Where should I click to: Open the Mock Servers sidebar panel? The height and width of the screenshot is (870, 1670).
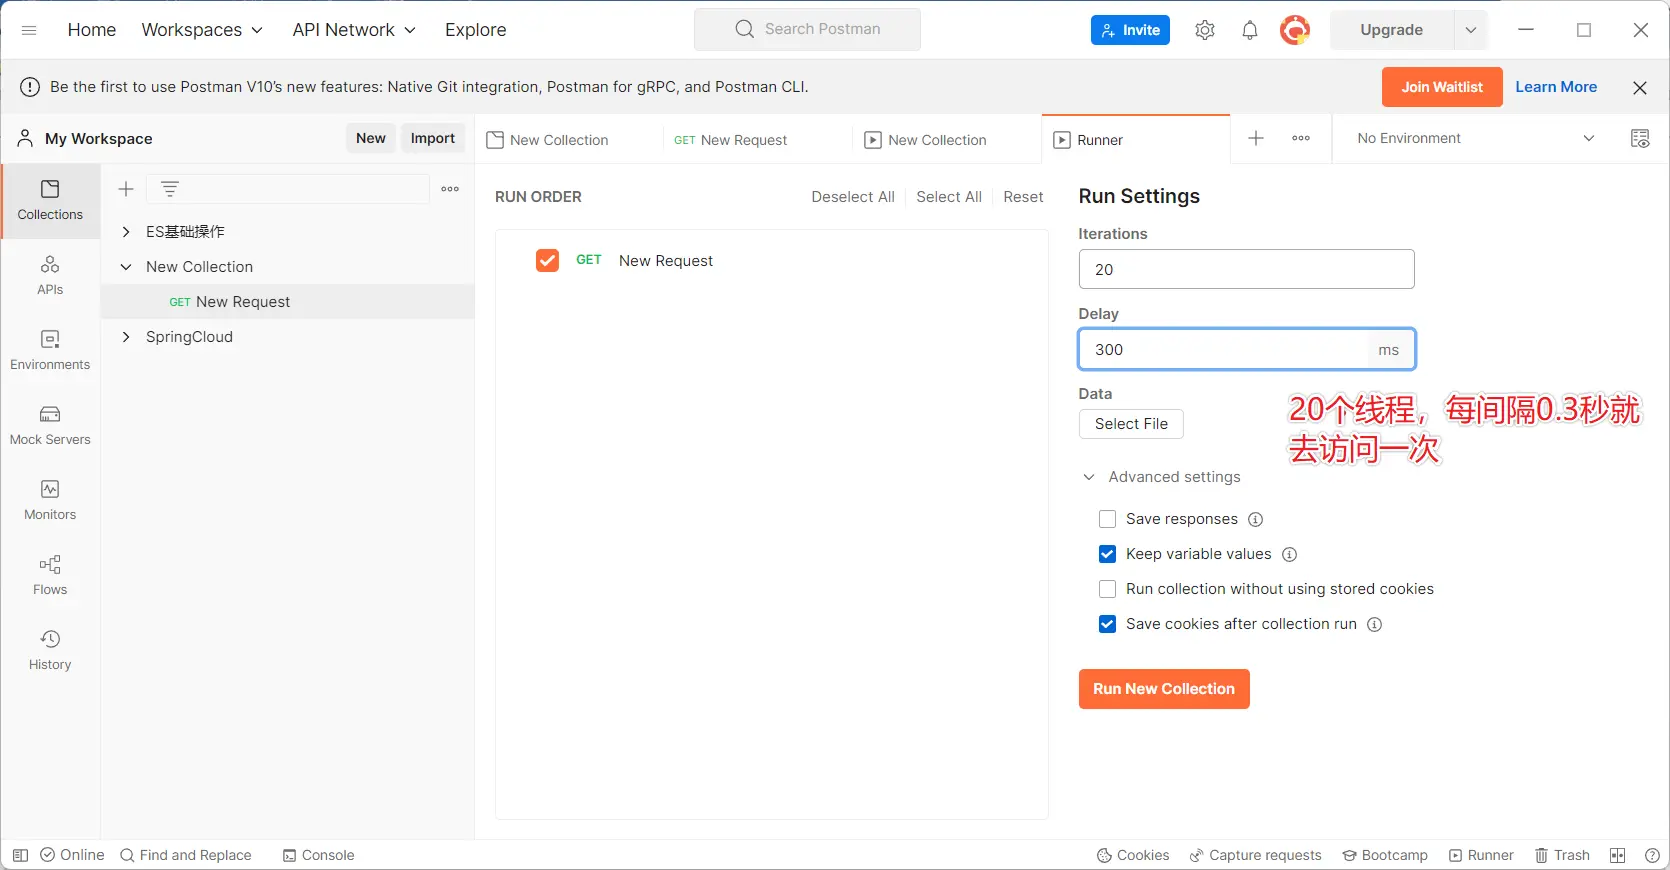coord(50,426)
